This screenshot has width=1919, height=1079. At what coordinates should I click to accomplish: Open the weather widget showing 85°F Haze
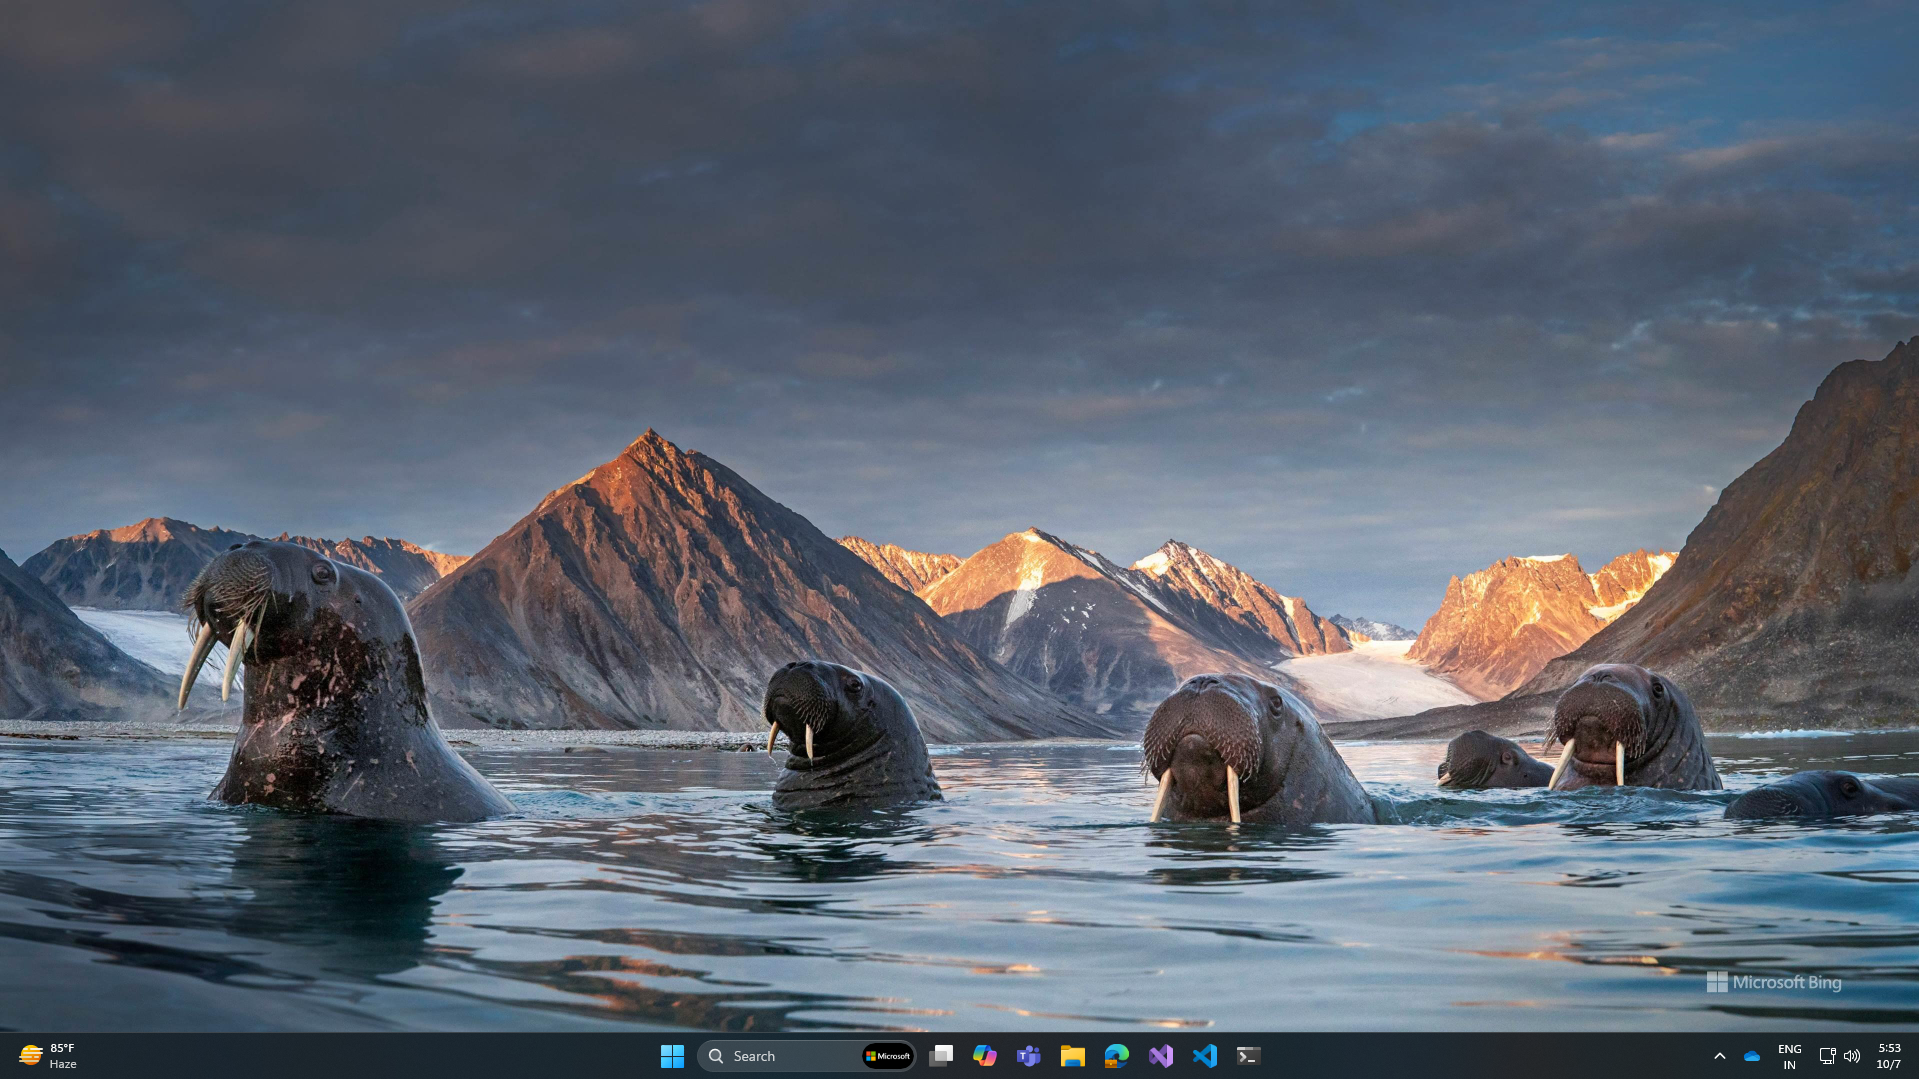(x=48, y=1055)
